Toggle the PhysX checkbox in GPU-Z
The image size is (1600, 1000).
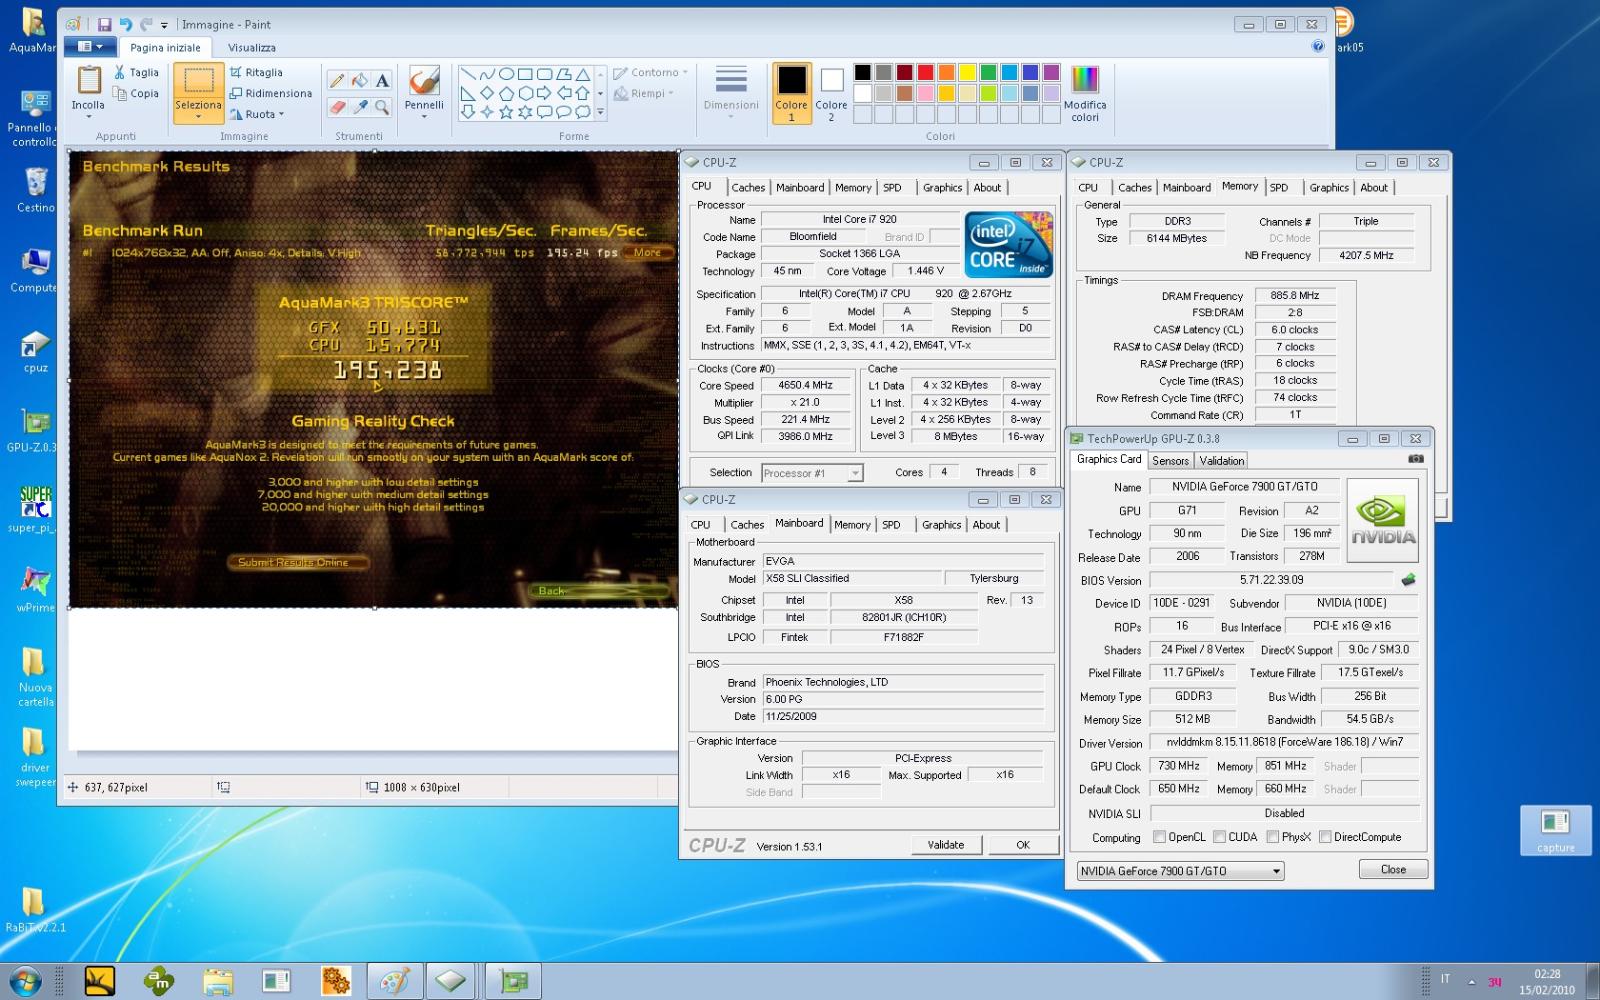click(x=1273, y=837)
